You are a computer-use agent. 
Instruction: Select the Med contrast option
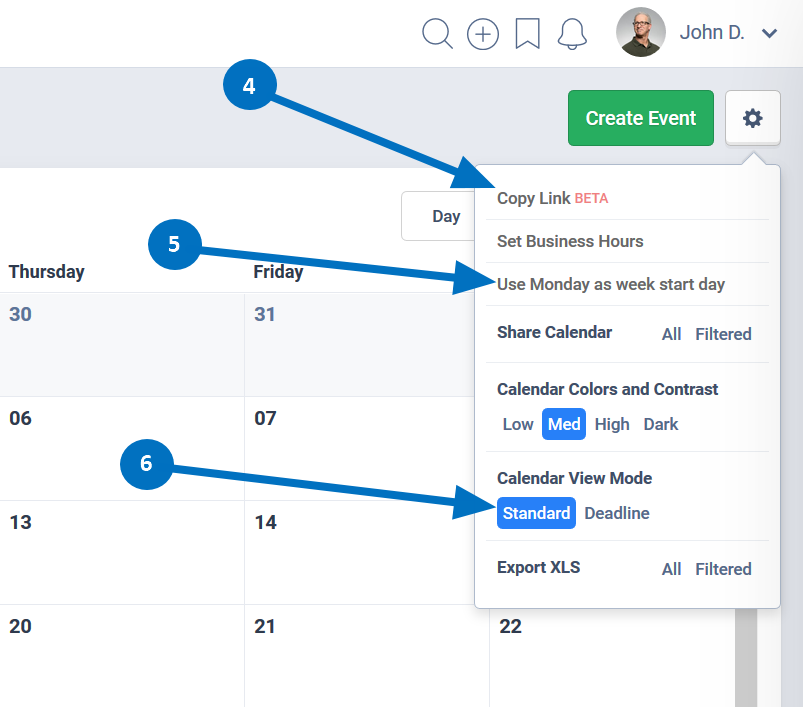coord(564,424)
